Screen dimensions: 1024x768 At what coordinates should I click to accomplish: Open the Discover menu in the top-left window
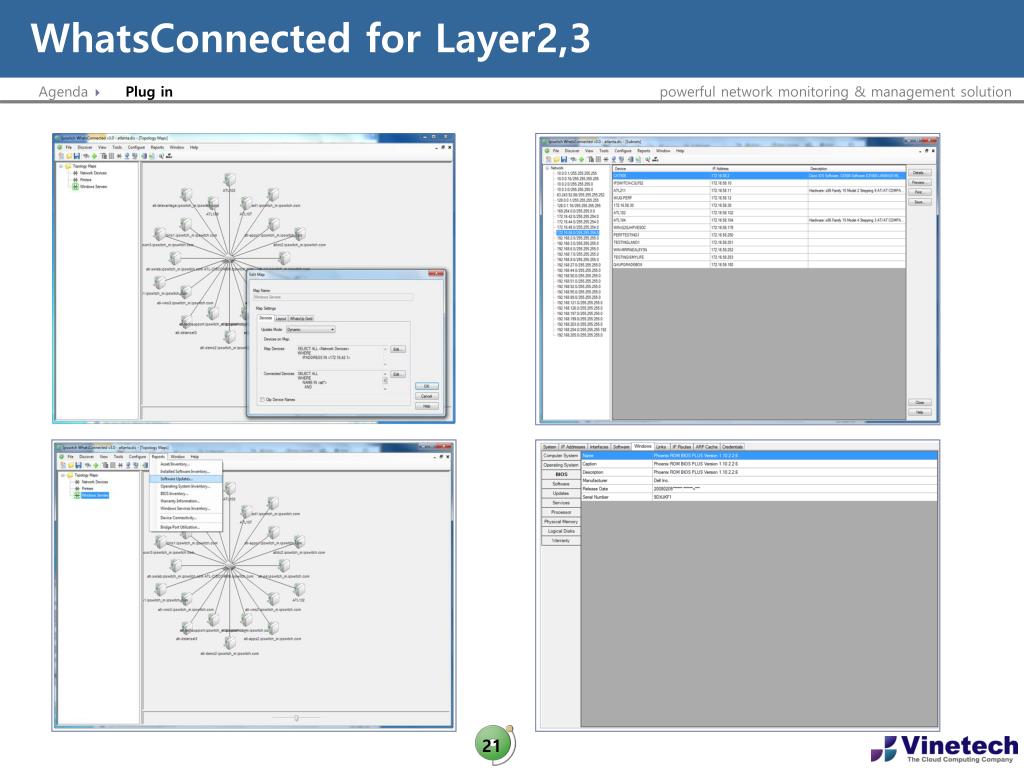pos(85,148)
